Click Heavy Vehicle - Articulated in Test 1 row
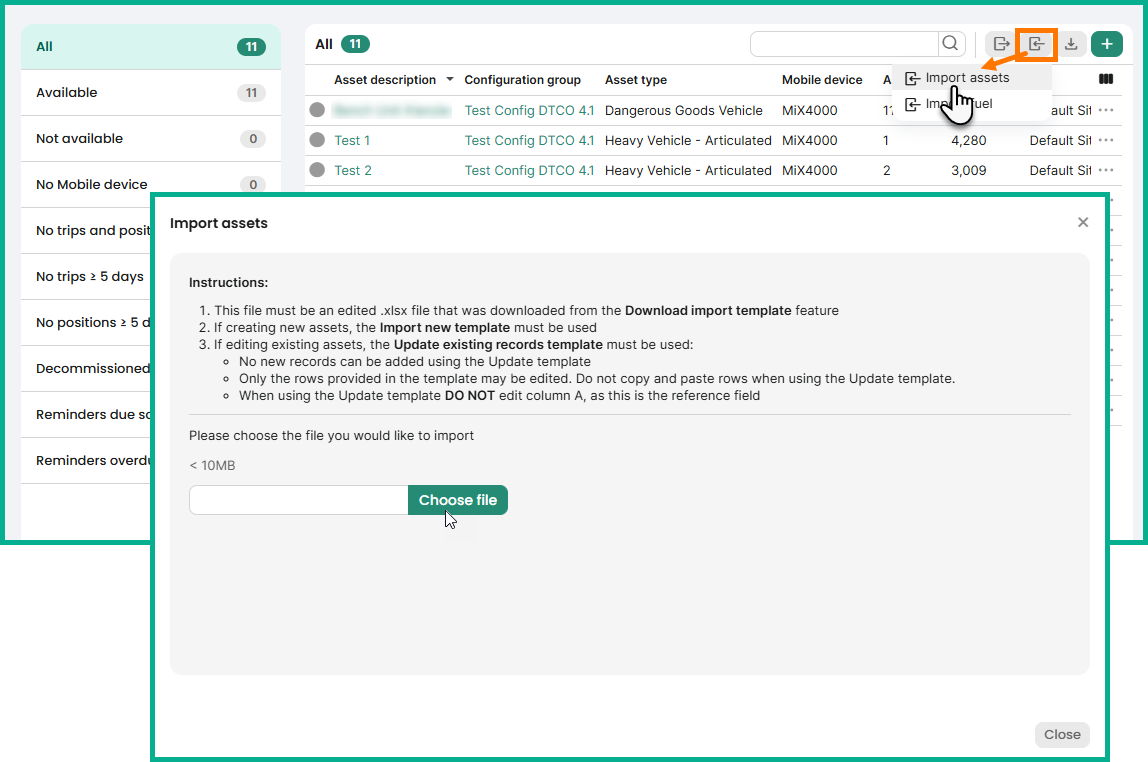The image size is (1148, 762). (687, 141)
